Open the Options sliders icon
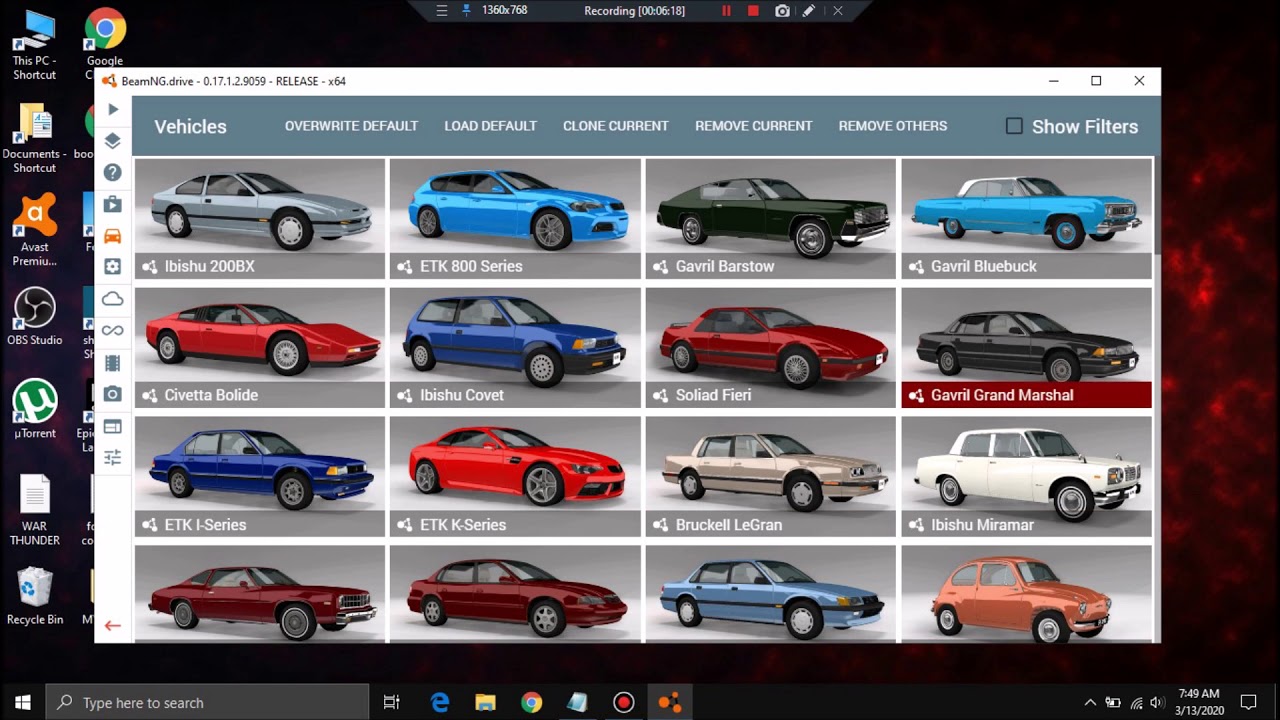This screenshot has width=1280, height=720. [113, 458]
